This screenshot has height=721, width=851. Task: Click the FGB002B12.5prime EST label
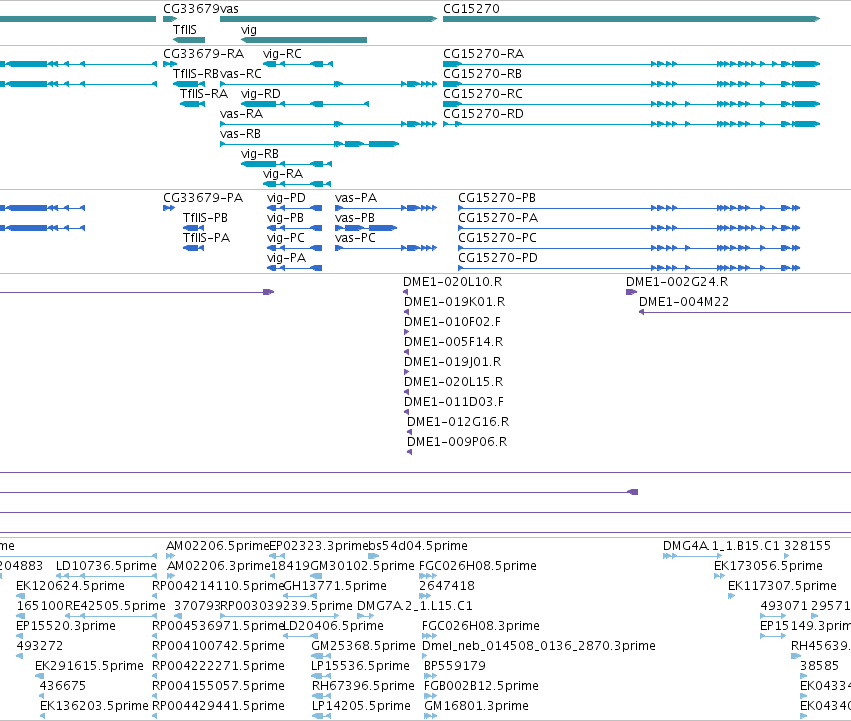[x=481, y=686]
